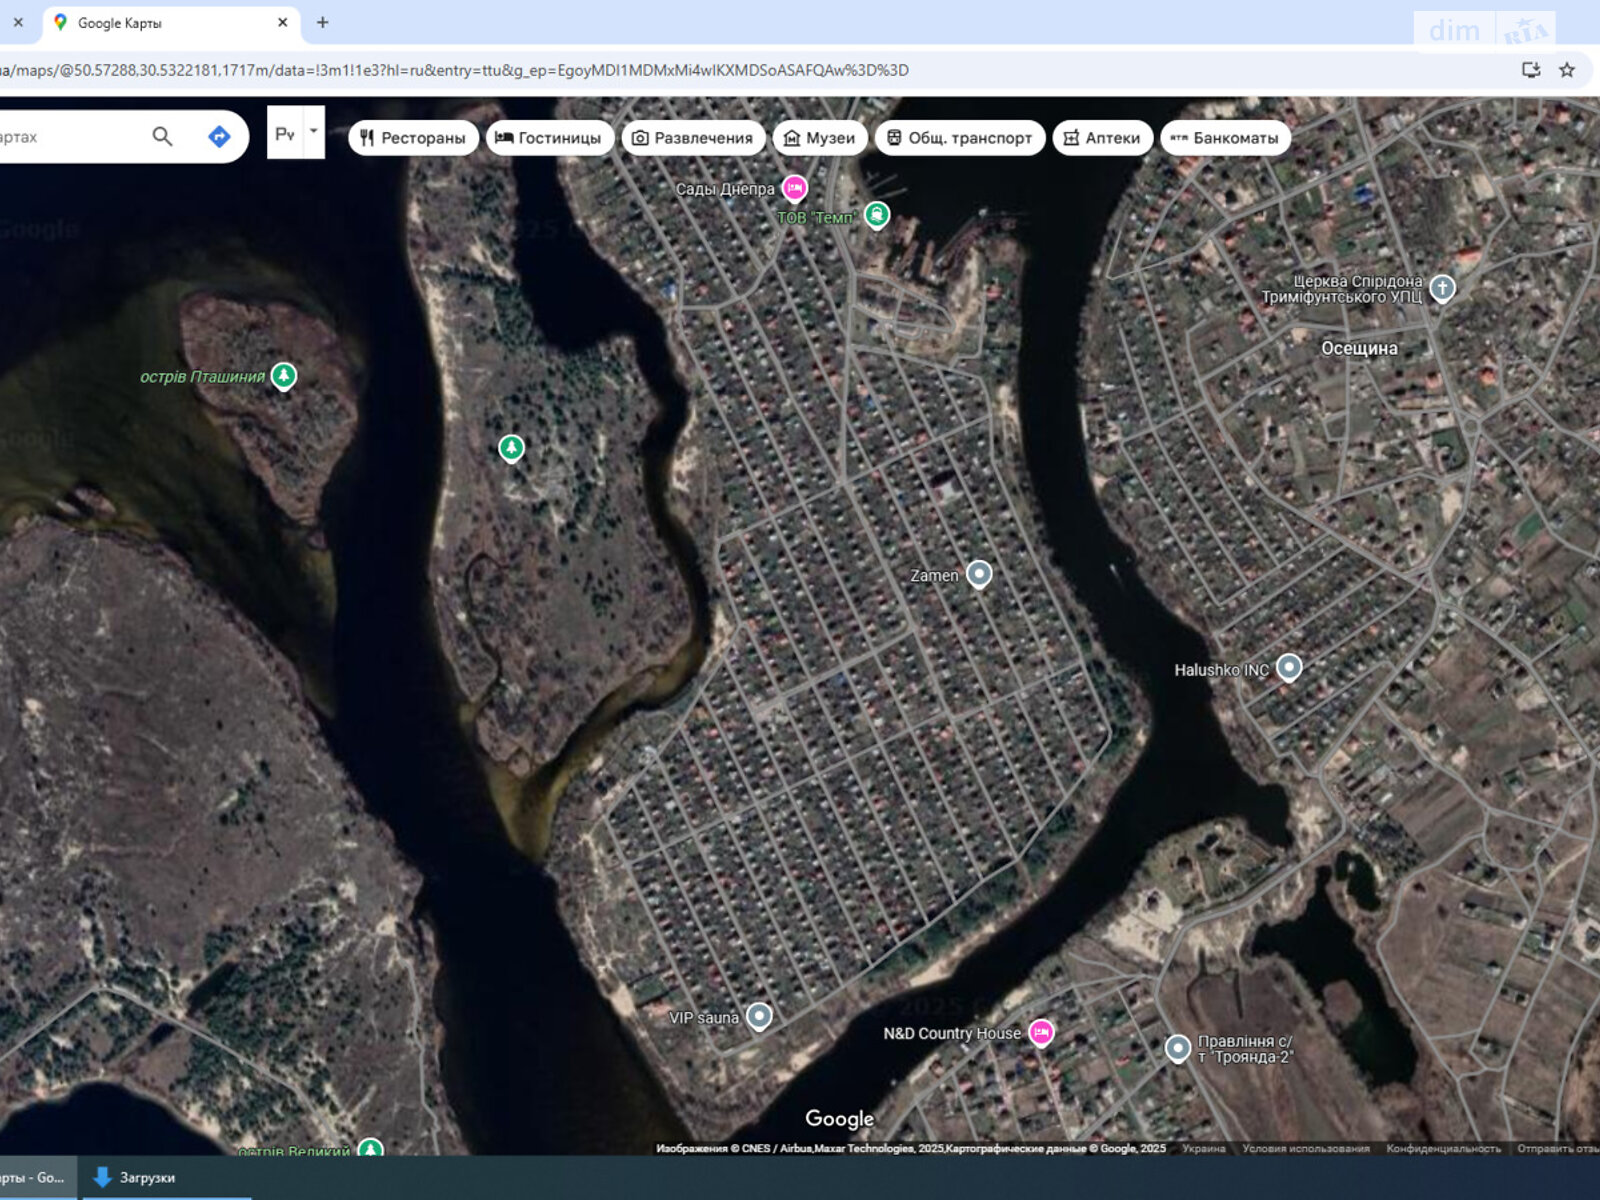Select the VIP sauna location marker

pyautogui.click(x=759, y=1017)
